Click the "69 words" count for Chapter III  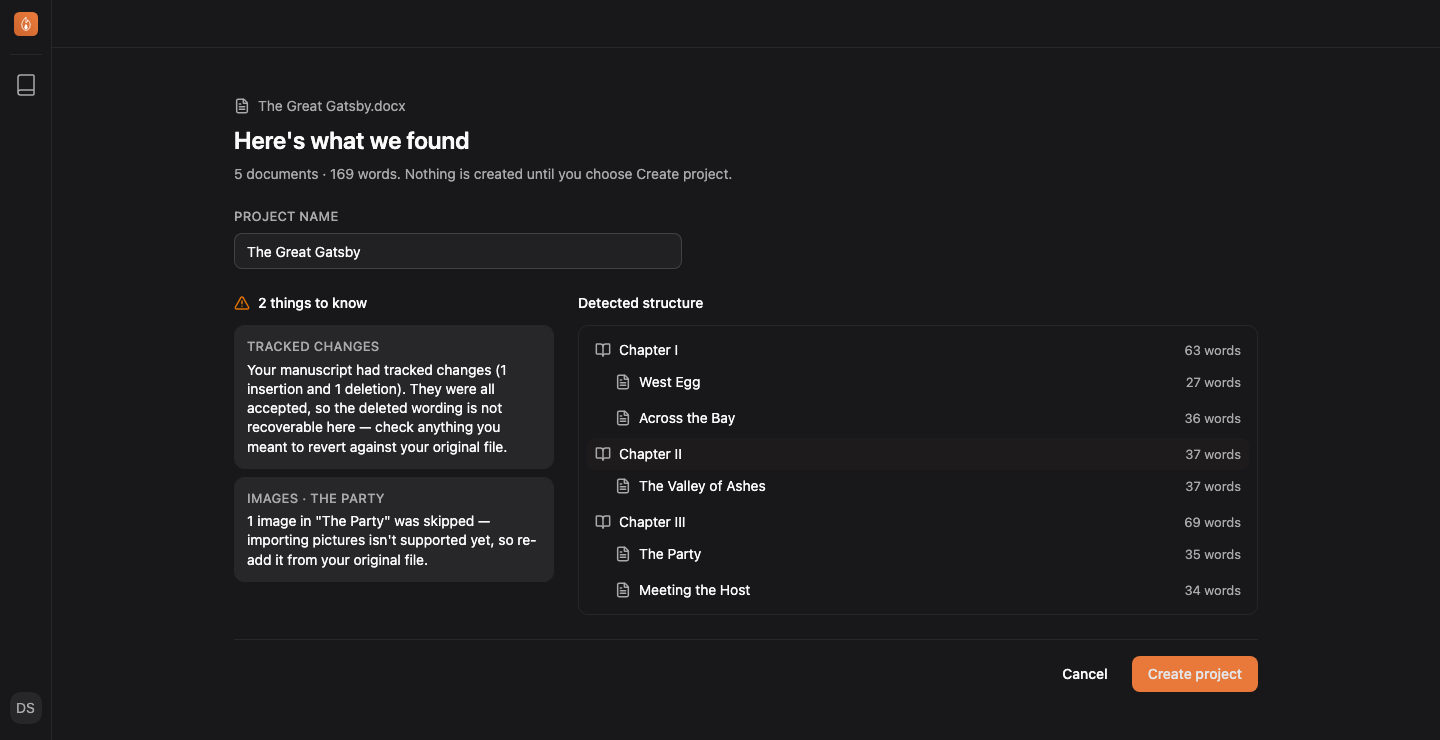coord(1212,522)
